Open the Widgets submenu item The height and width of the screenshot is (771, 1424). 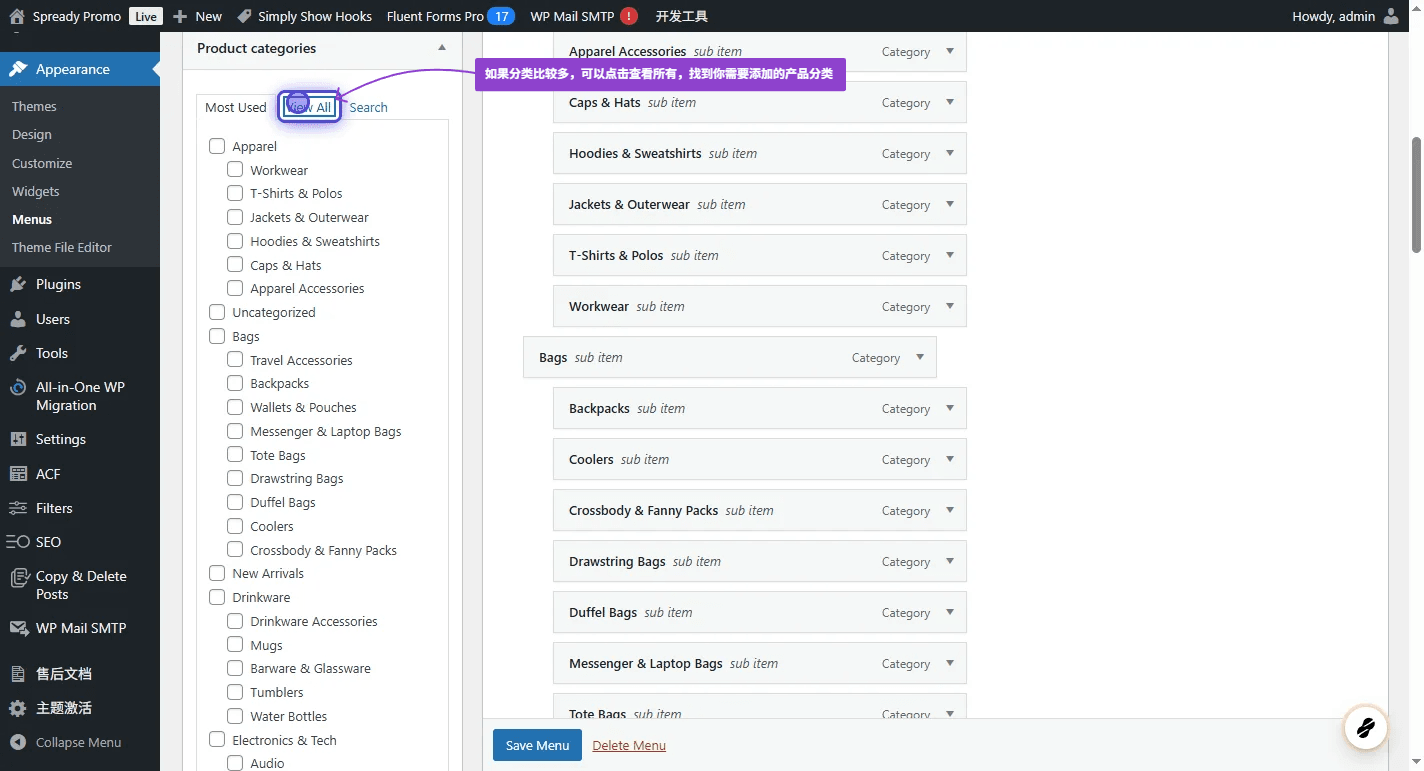point(36,191)
